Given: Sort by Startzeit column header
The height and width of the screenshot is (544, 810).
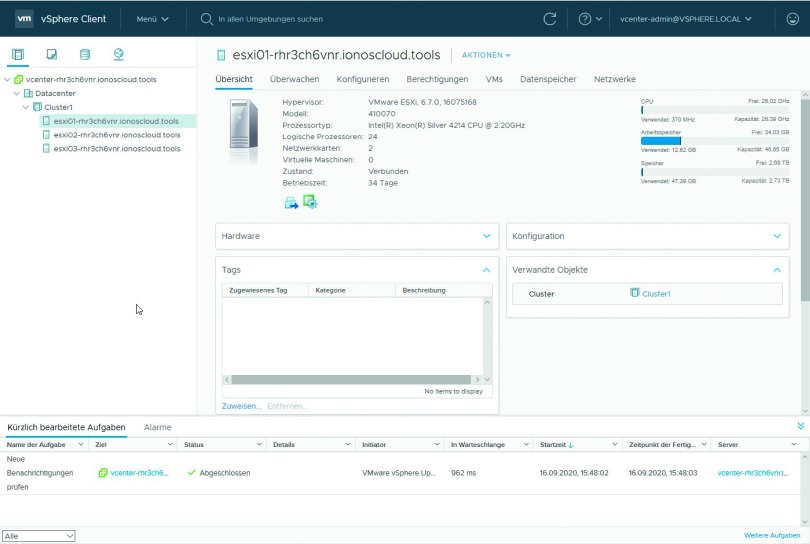Looking at the screenshot, I should coord(553,444).
